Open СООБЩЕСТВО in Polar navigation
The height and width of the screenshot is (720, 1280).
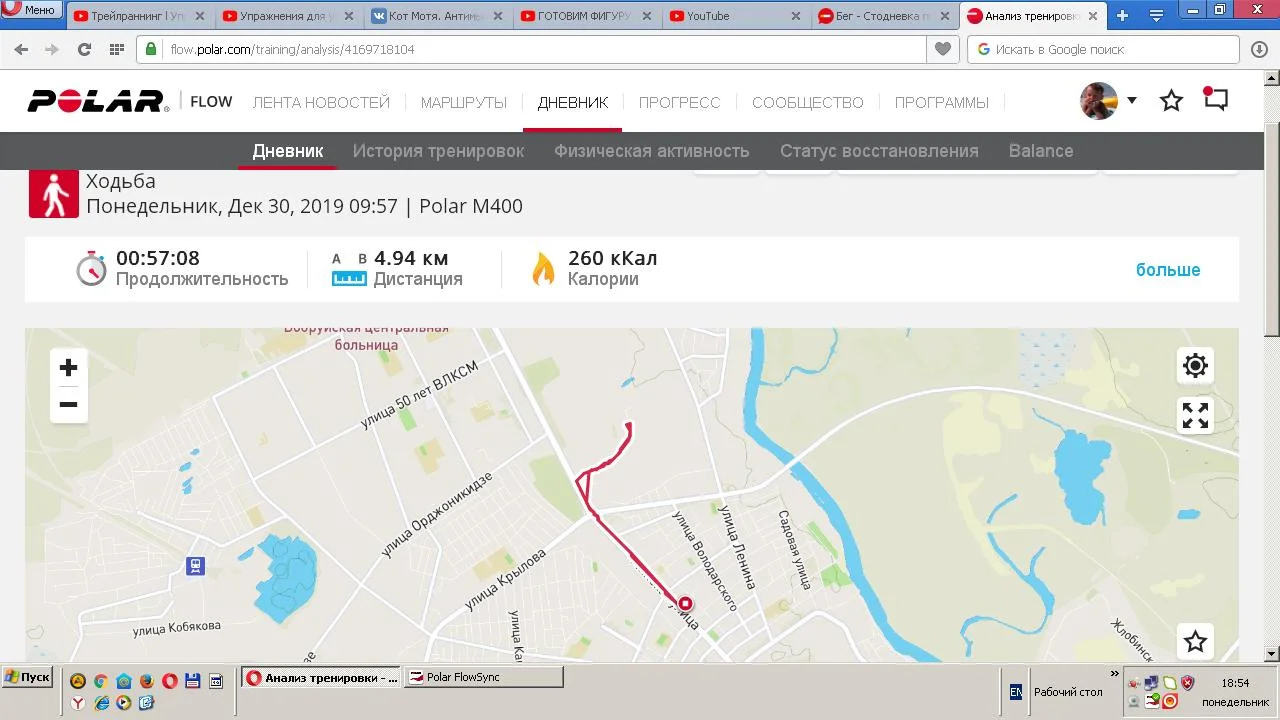(x=808, y=102)
